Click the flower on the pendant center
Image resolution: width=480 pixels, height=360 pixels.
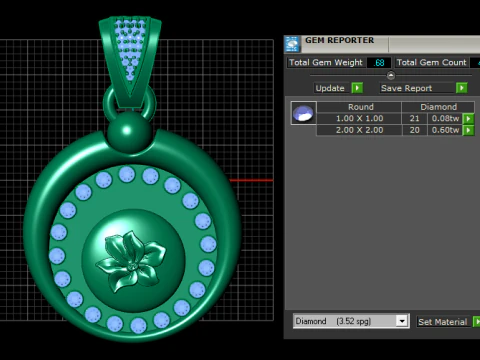[131, 261]
